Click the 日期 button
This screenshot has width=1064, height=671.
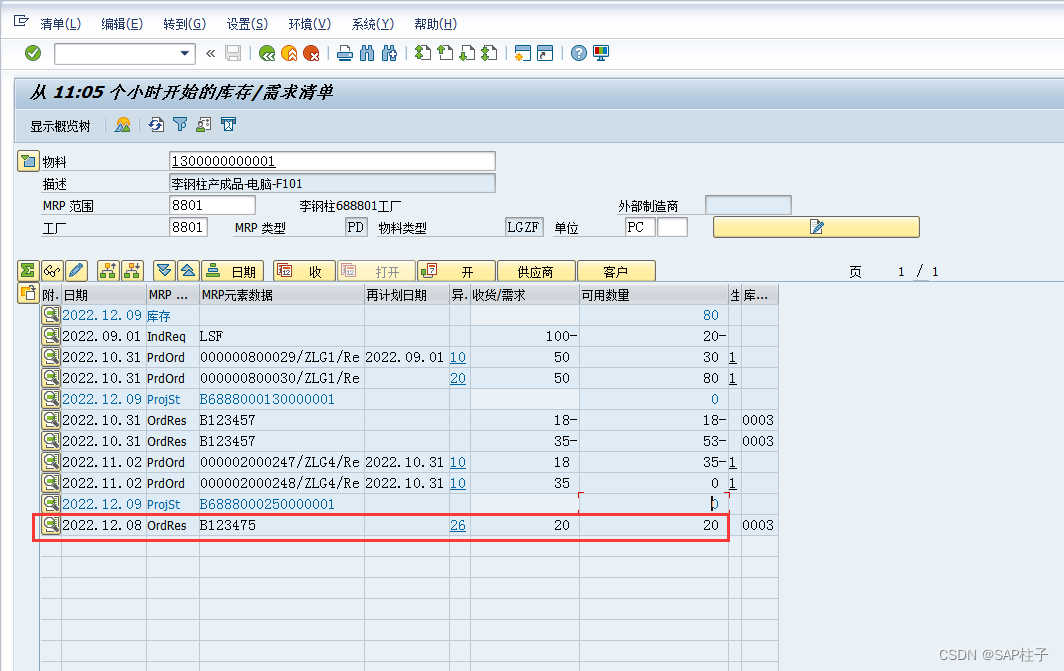232,271
